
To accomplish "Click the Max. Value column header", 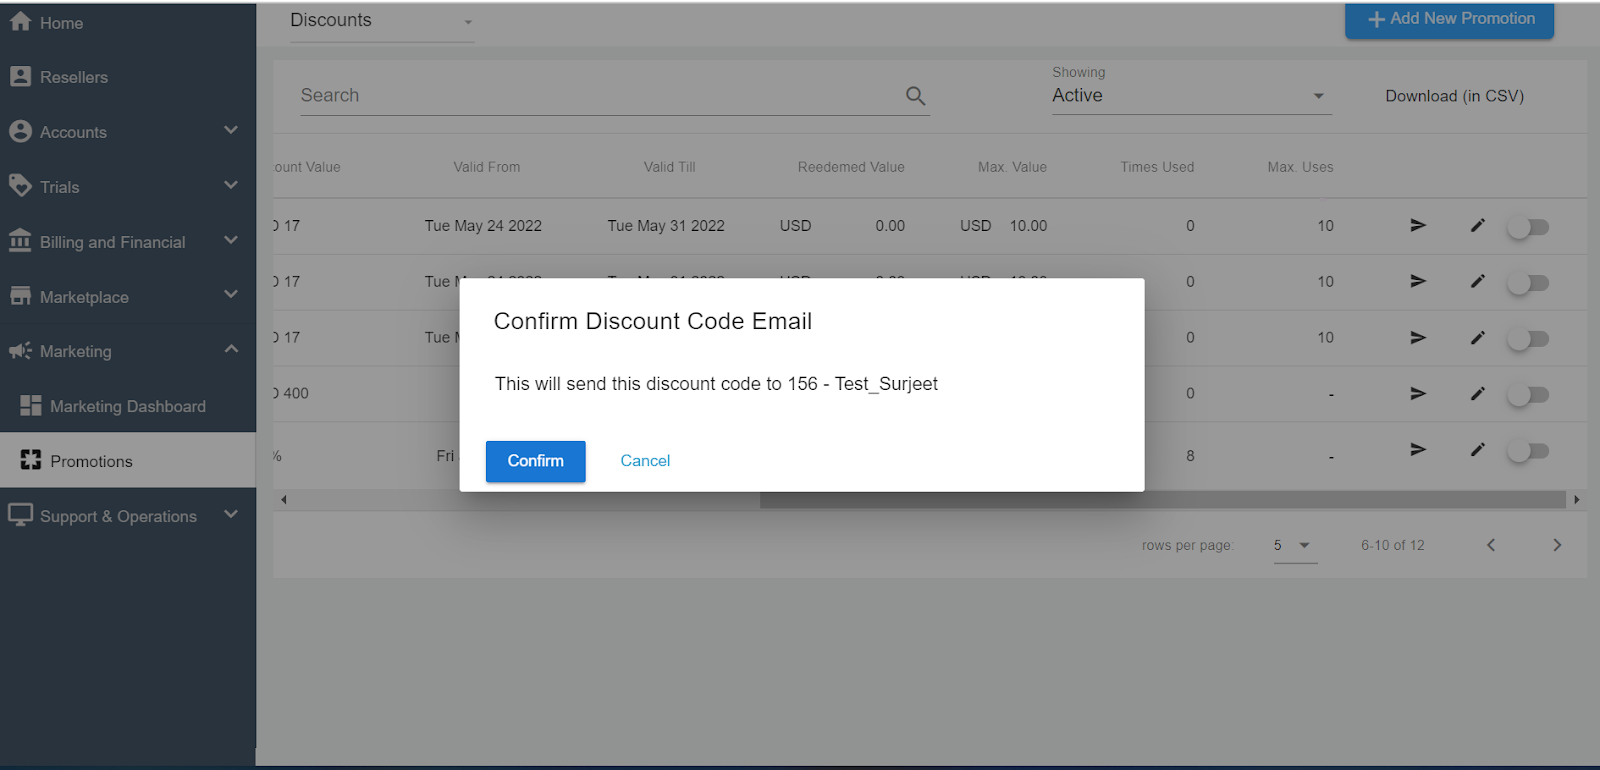I will 1012,167.
